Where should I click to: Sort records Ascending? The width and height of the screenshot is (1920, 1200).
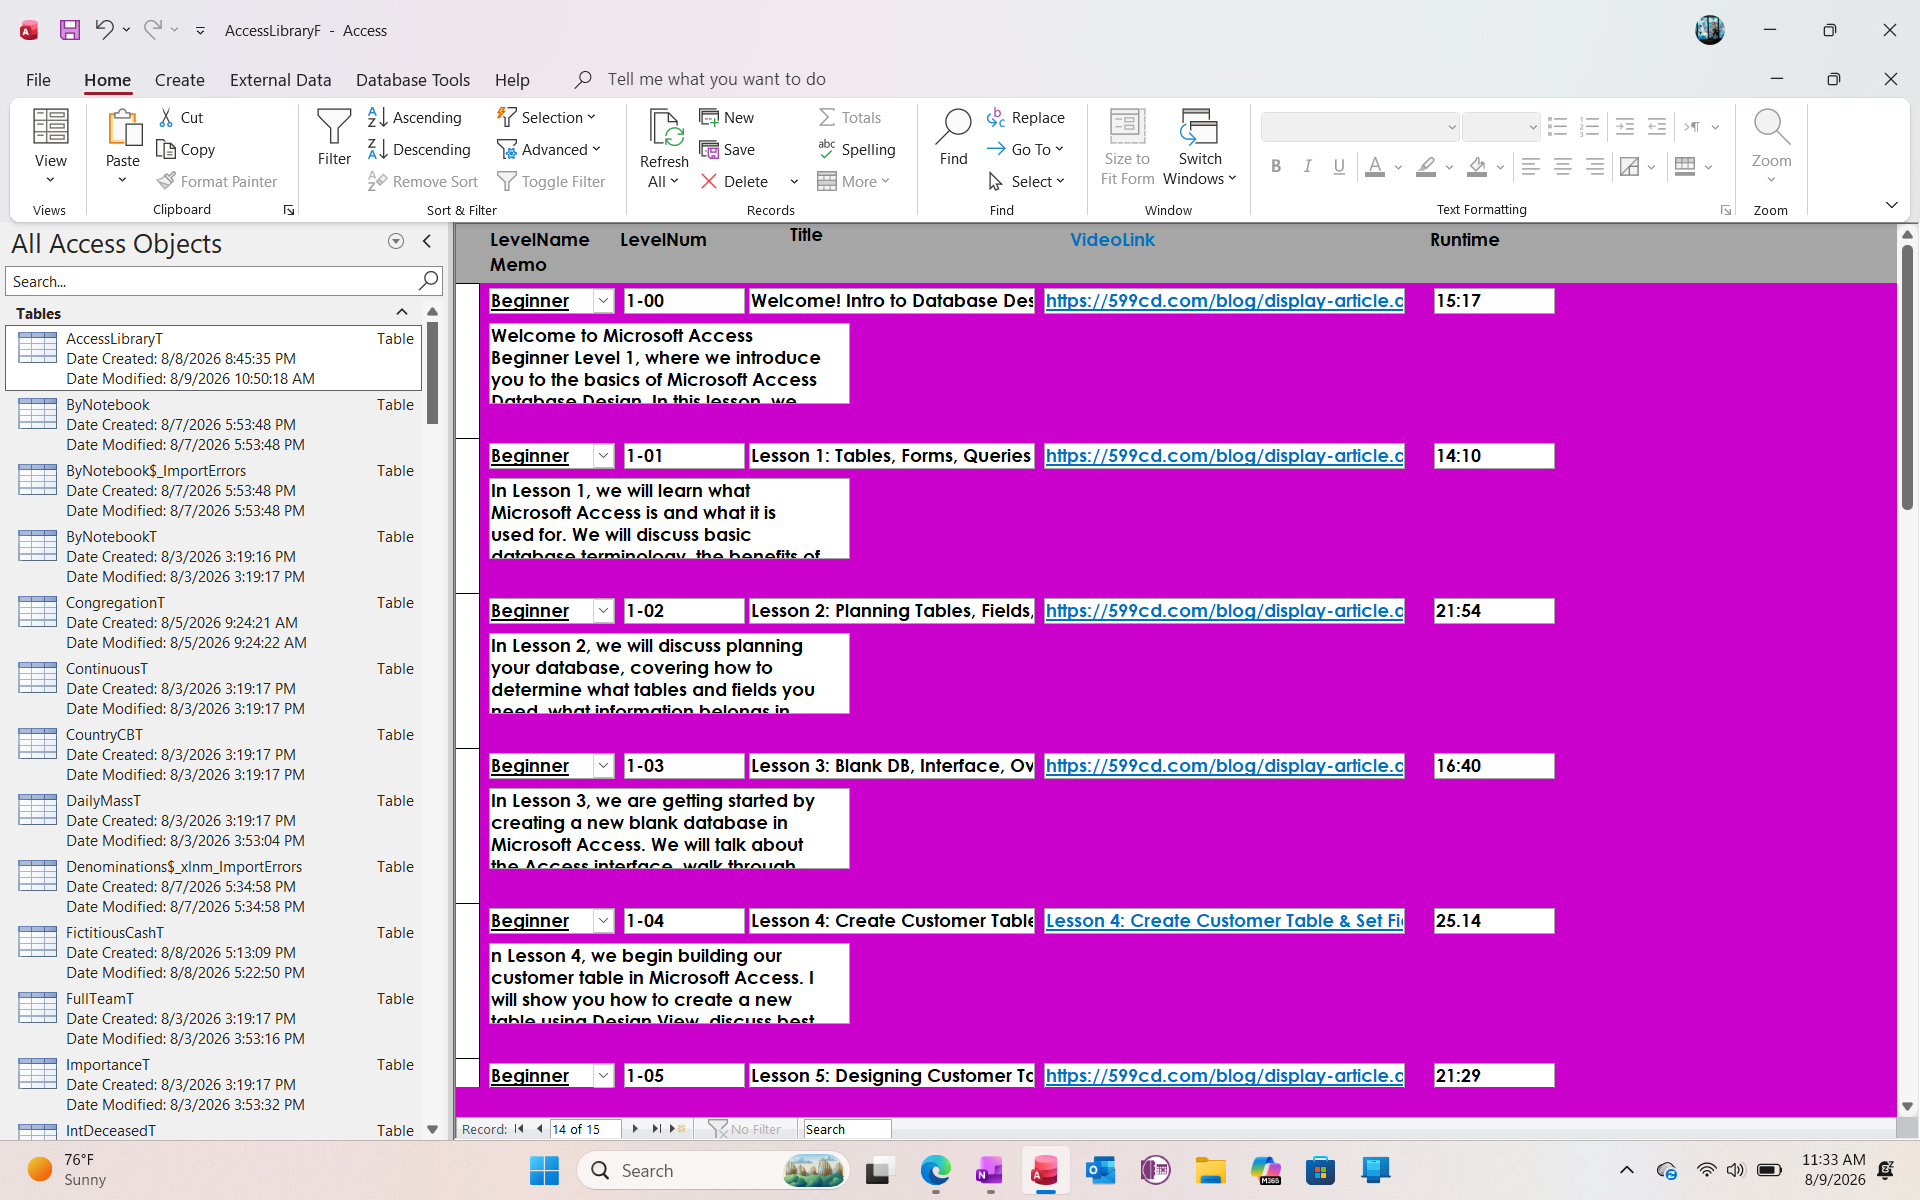(415, 118)
